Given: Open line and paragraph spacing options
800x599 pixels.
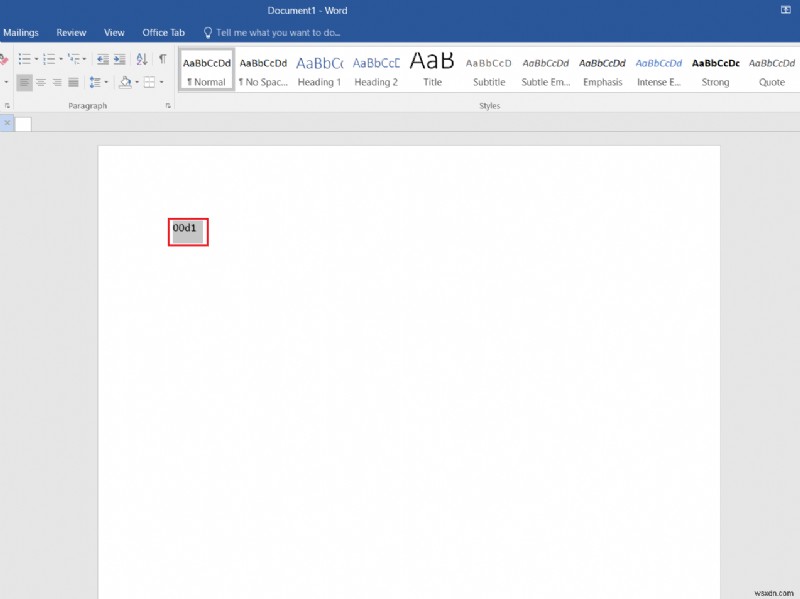Looking at the screenshot, I should [95, 82].
